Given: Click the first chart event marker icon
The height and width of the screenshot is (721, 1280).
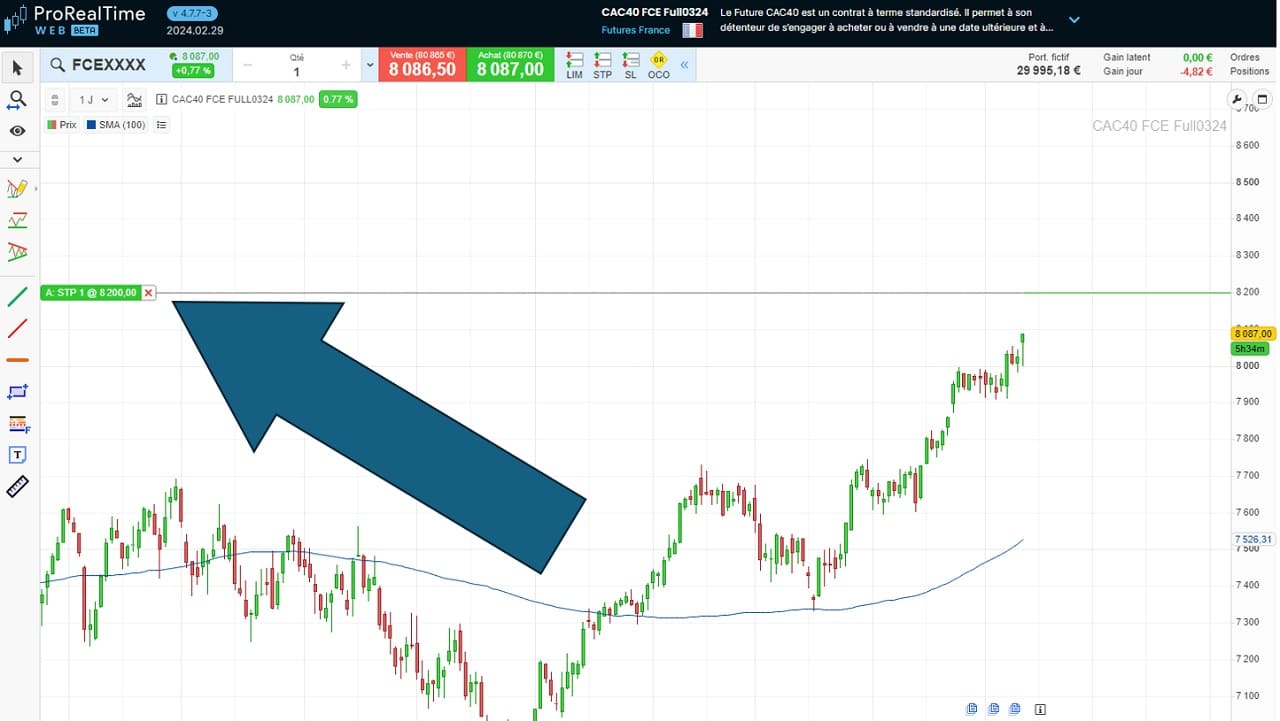Looking at the screenshot, I should click(972, 709).
